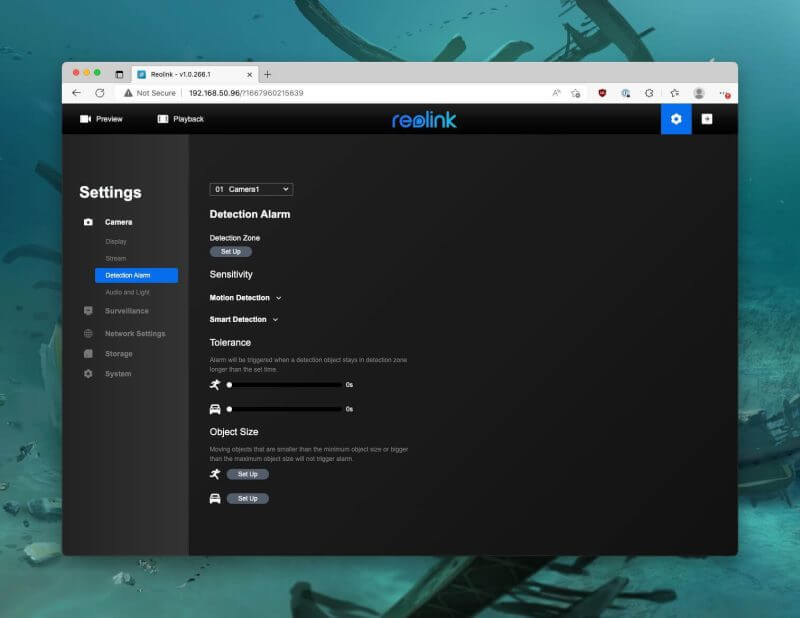Viewport: 800px width, 618px height.
Task: Open the 01 Camera1 dropdown
Action: (251, 189)
